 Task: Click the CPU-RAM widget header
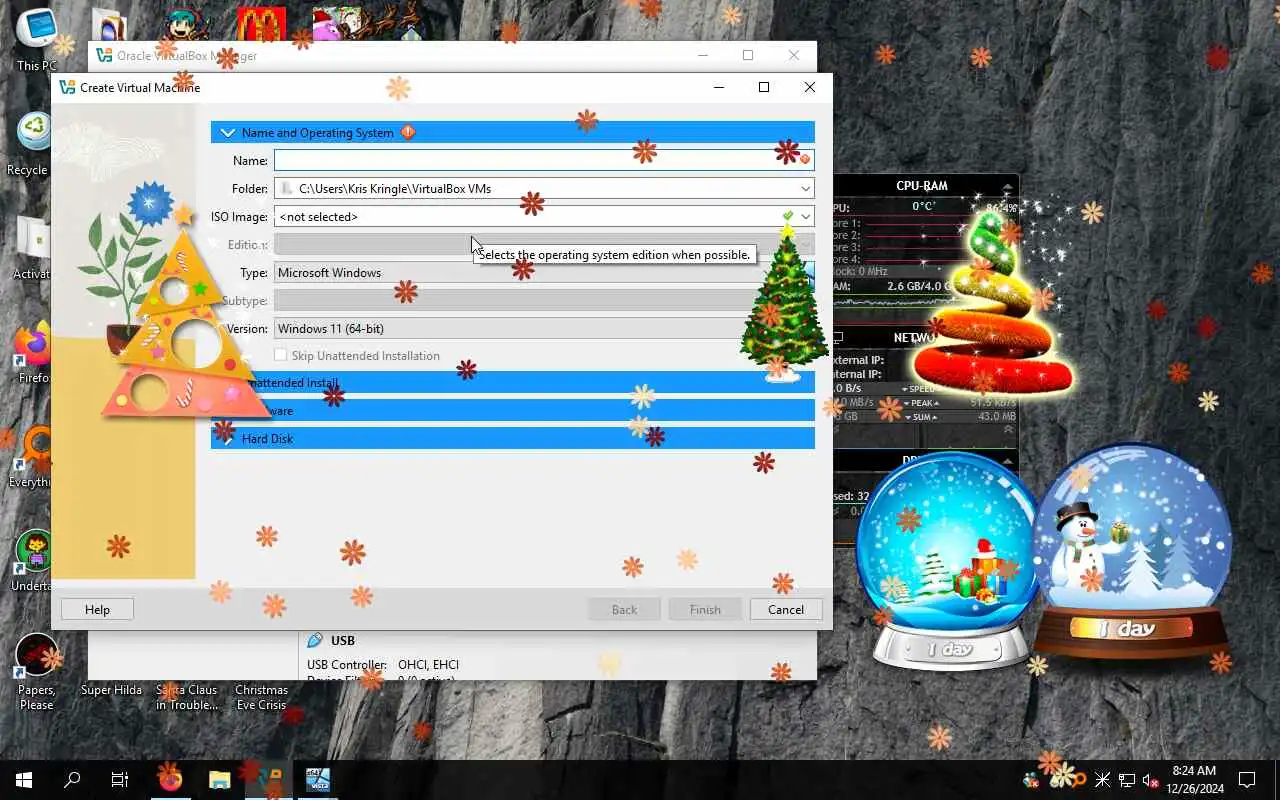coord(922,186)
